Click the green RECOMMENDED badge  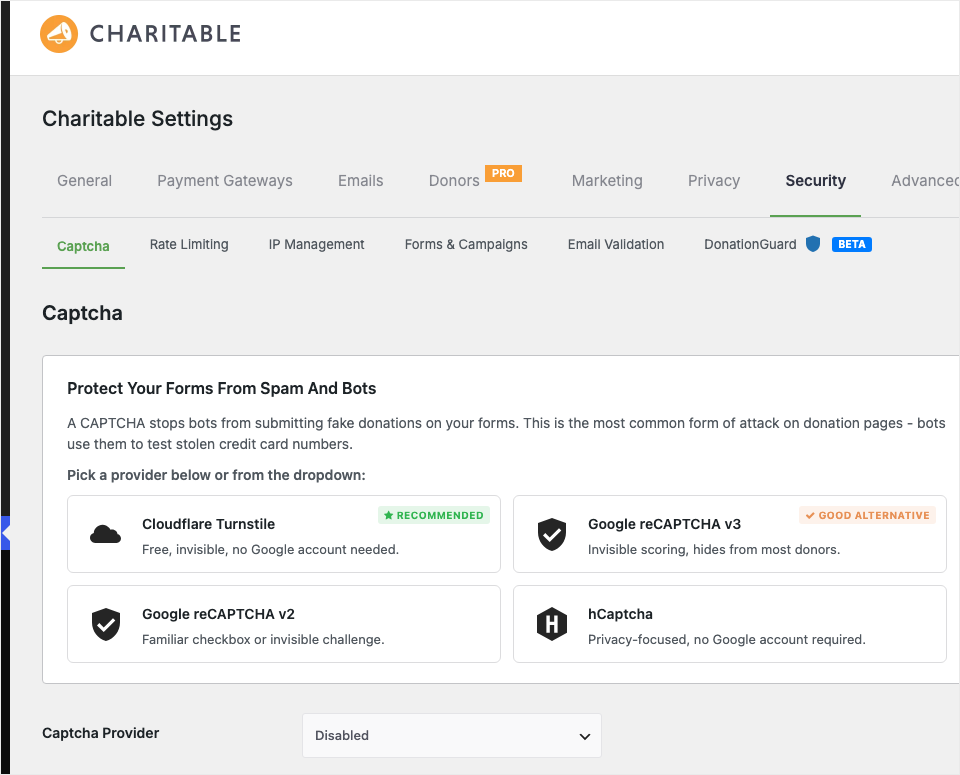tap(433, 515)
